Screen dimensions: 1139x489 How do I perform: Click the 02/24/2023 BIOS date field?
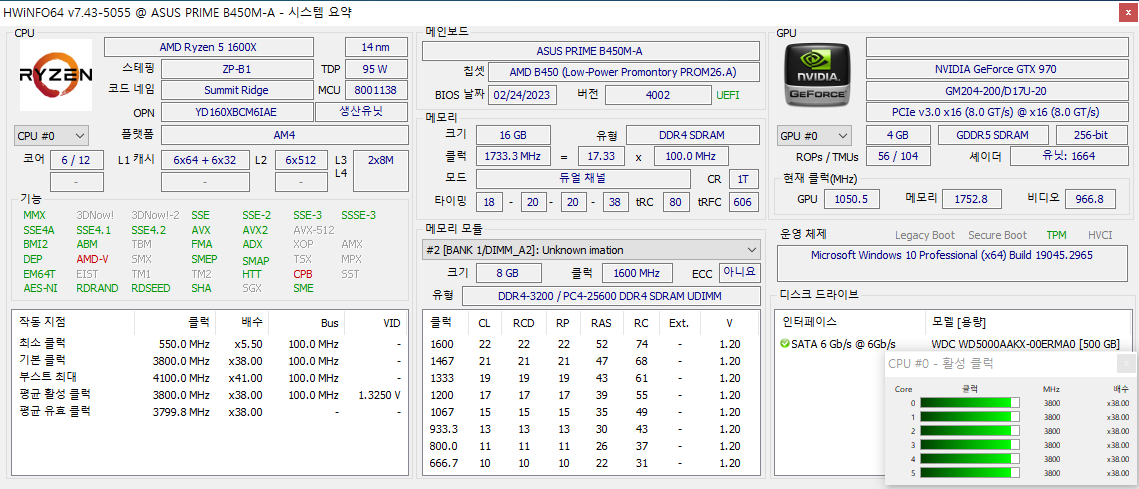click(523, 95)
